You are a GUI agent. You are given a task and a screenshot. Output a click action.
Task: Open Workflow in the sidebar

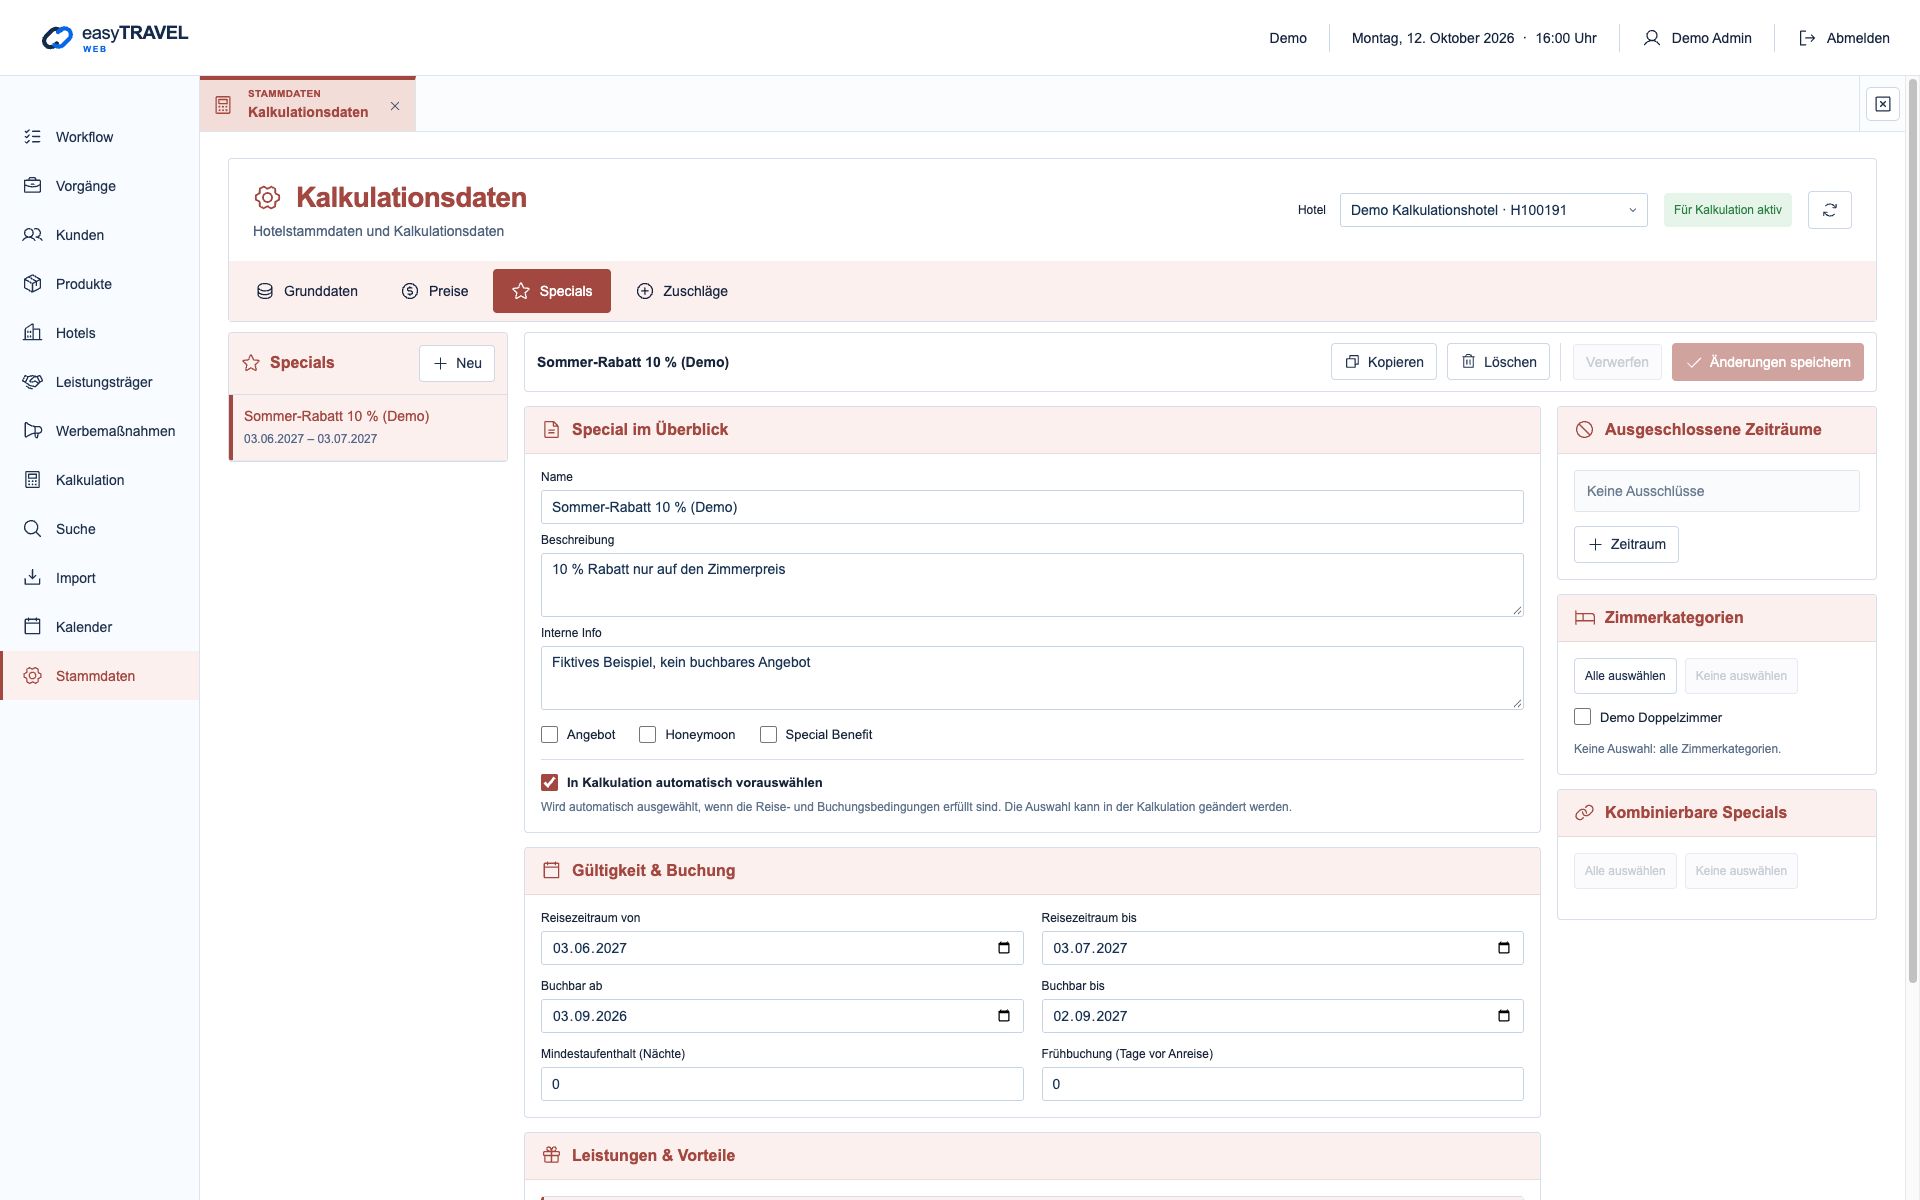(x=99, y=137)
